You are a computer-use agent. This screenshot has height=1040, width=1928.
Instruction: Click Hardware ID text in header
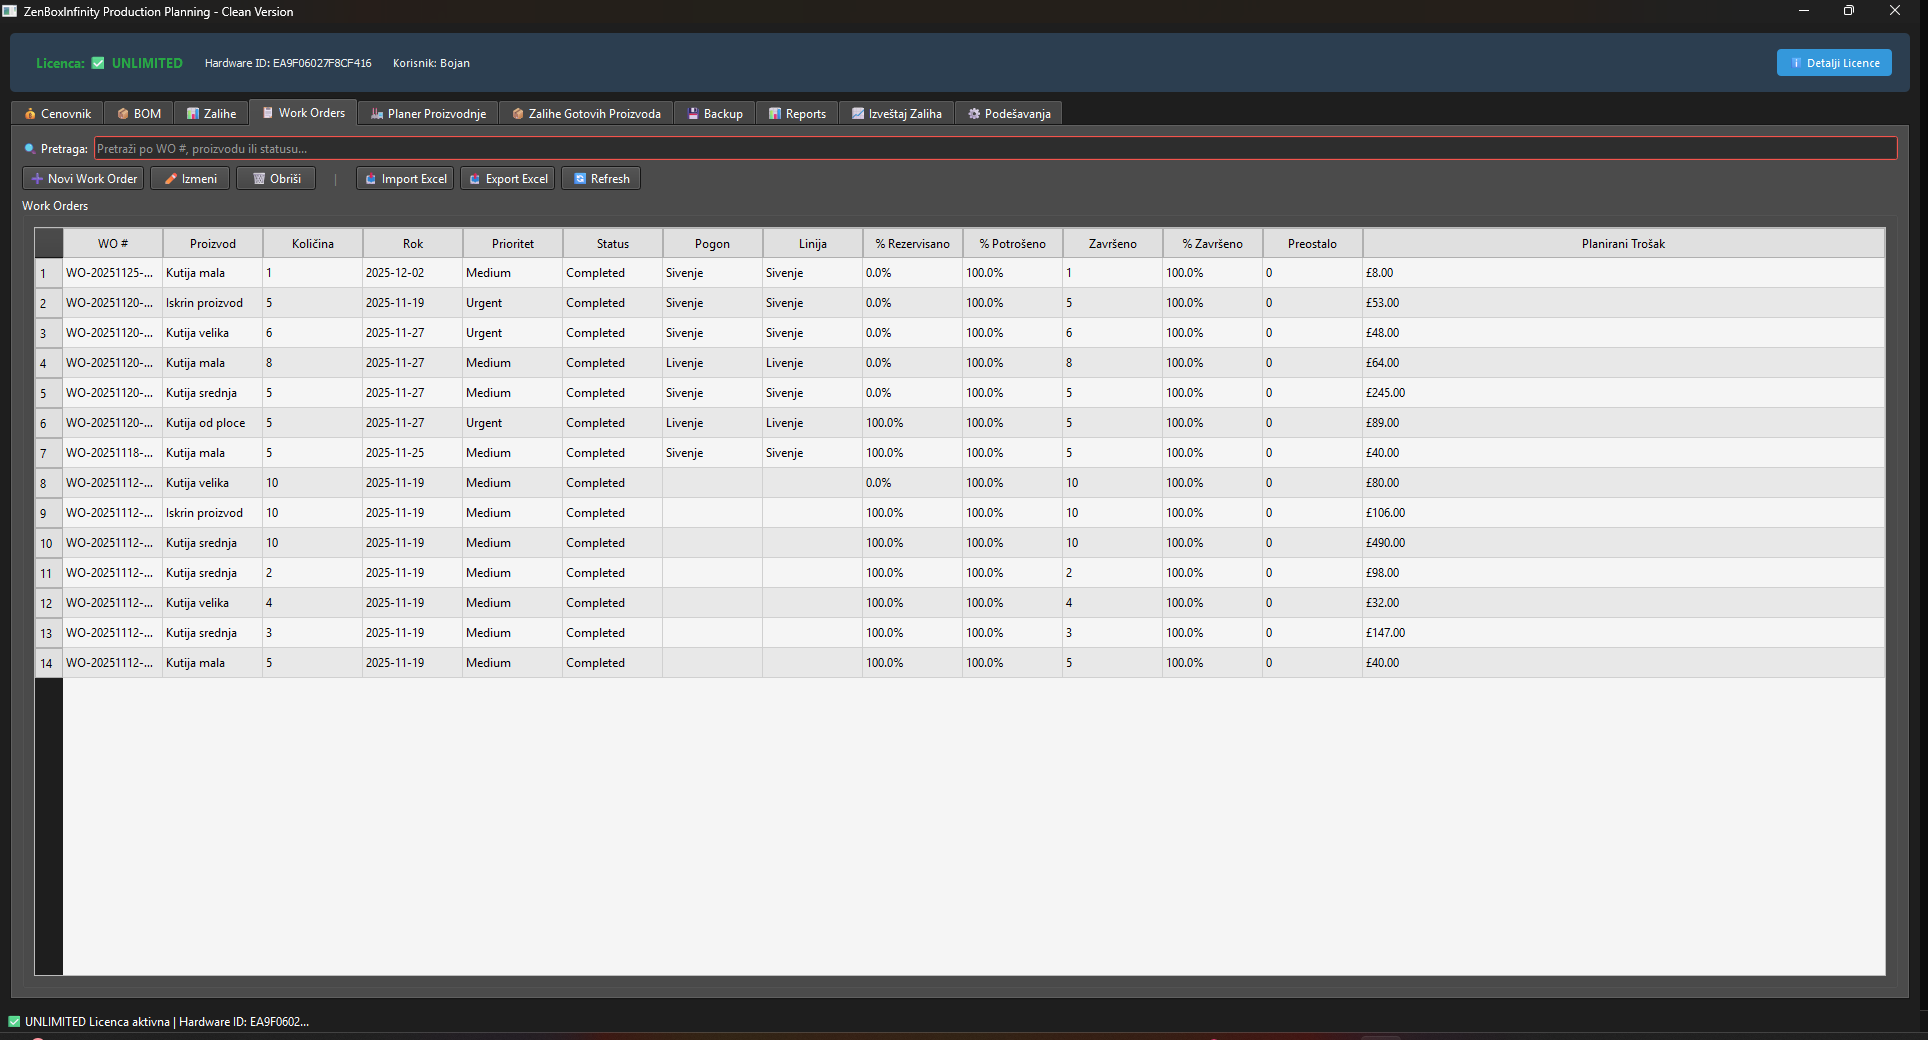(x=288, y=63)
